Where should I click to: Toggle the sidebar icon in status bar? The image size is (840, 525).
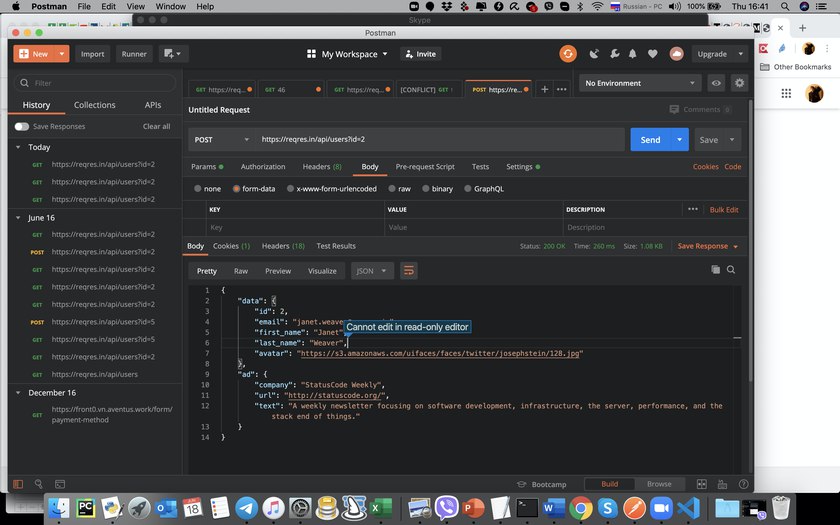18,484
